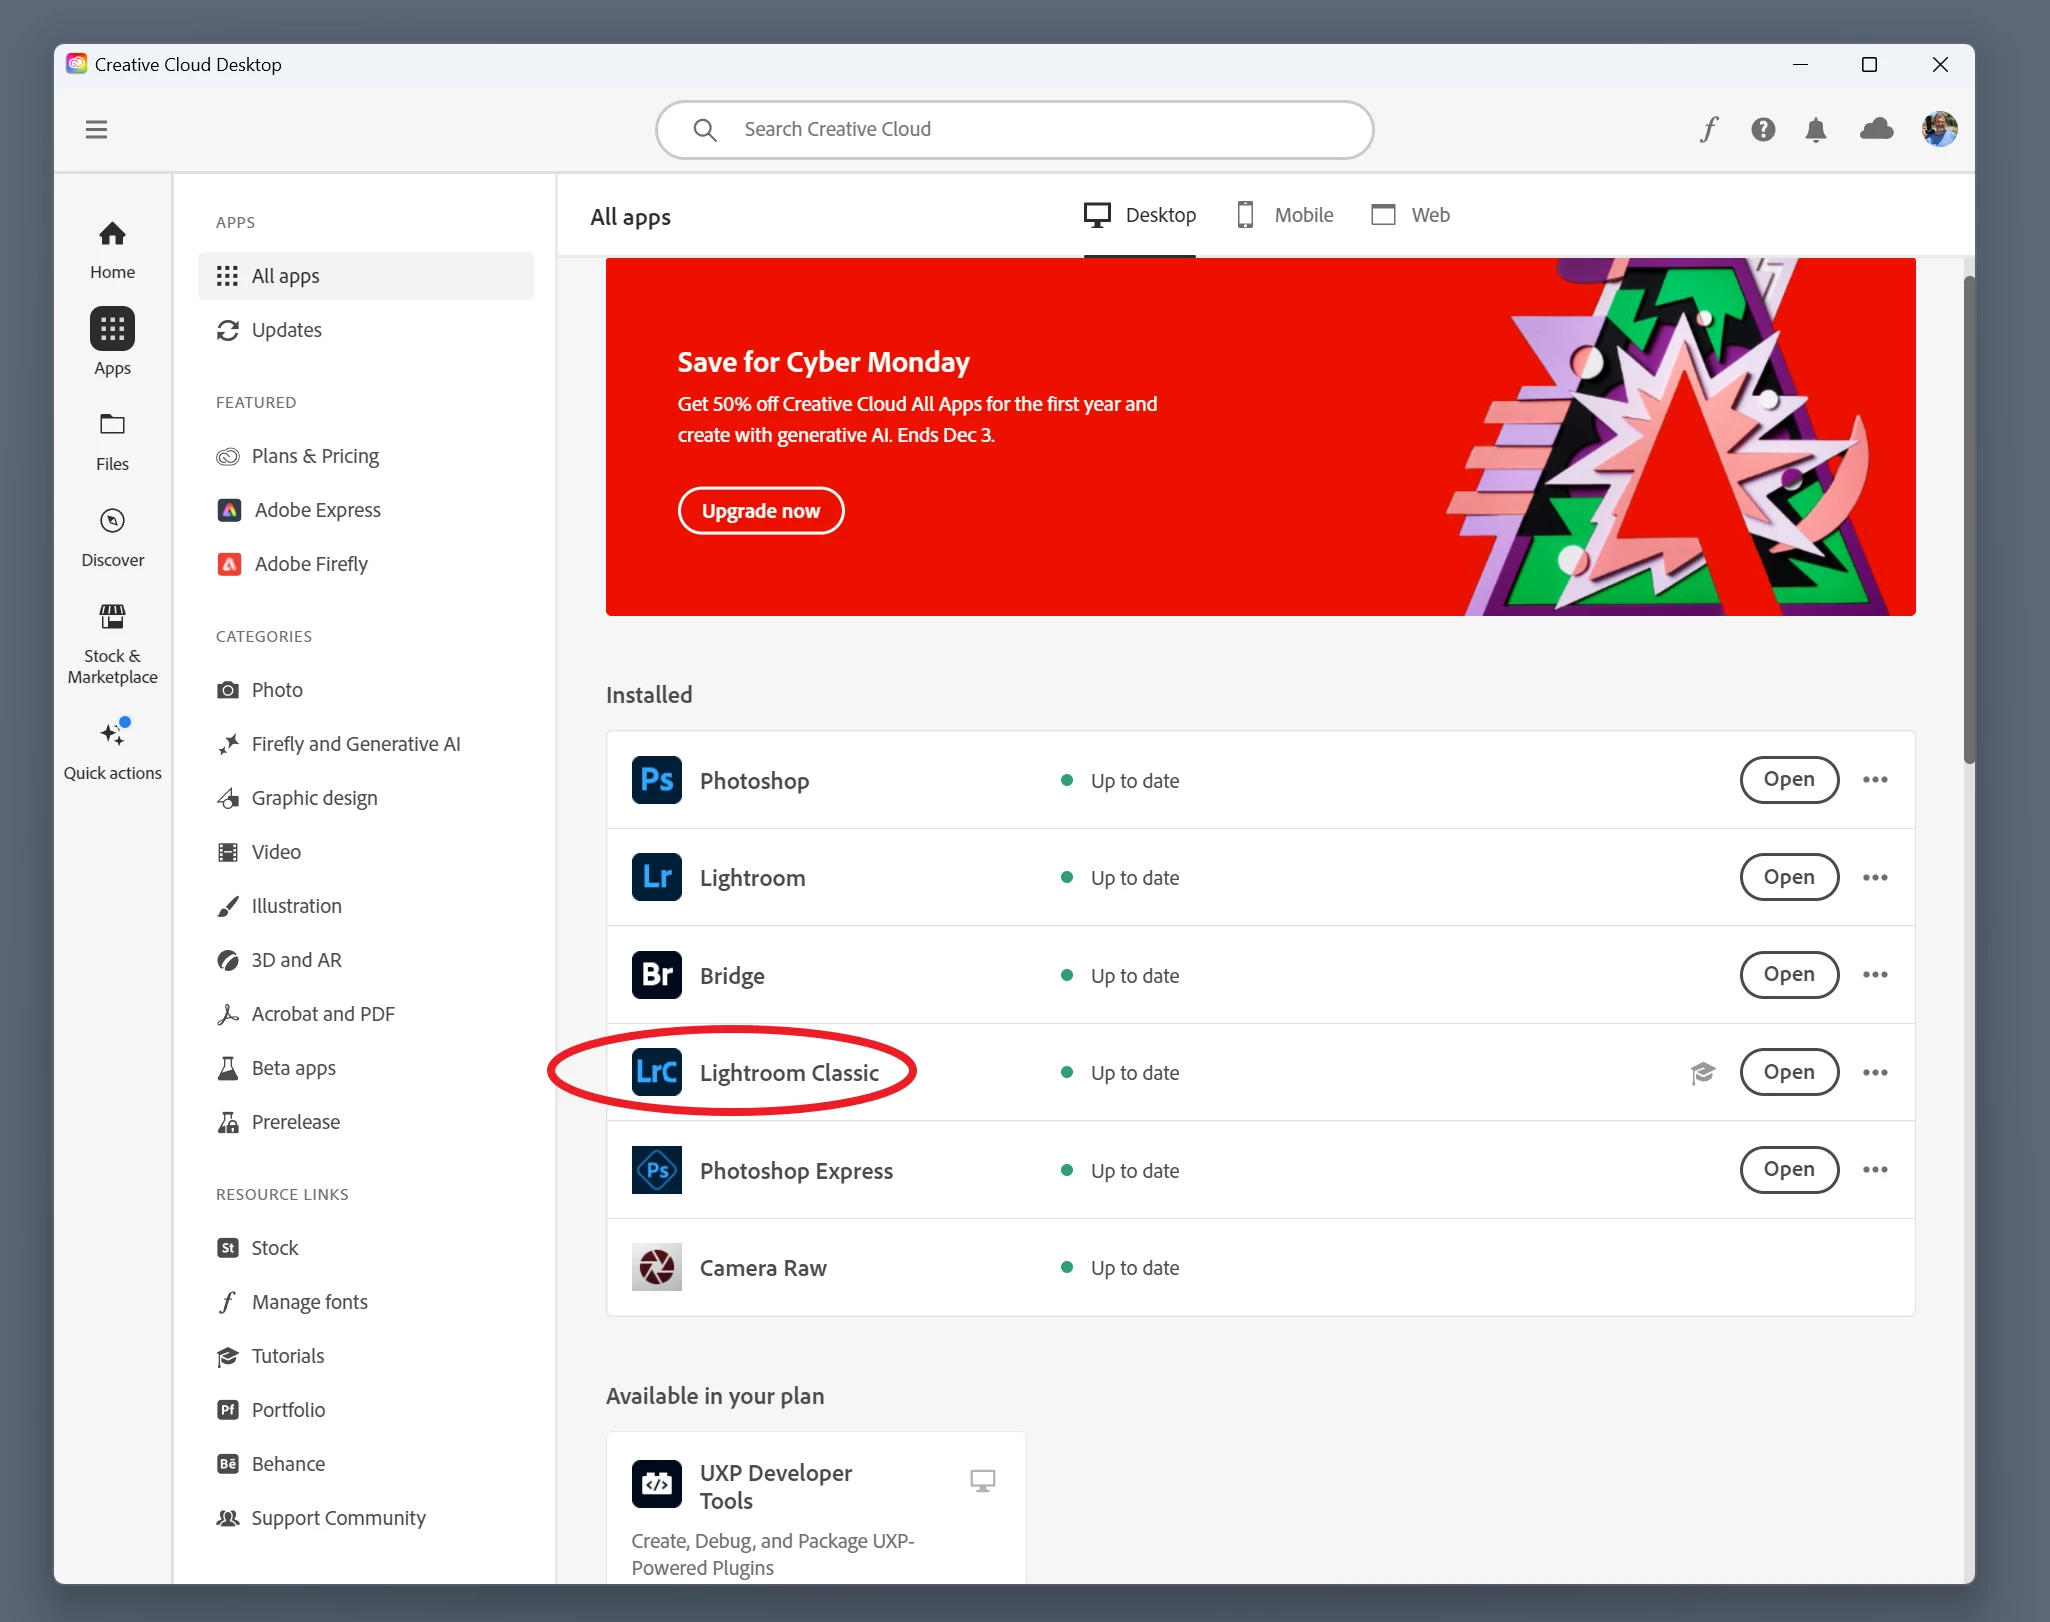
Task: Switch to the Mobile tab
Action: (x=1285, y=215)
